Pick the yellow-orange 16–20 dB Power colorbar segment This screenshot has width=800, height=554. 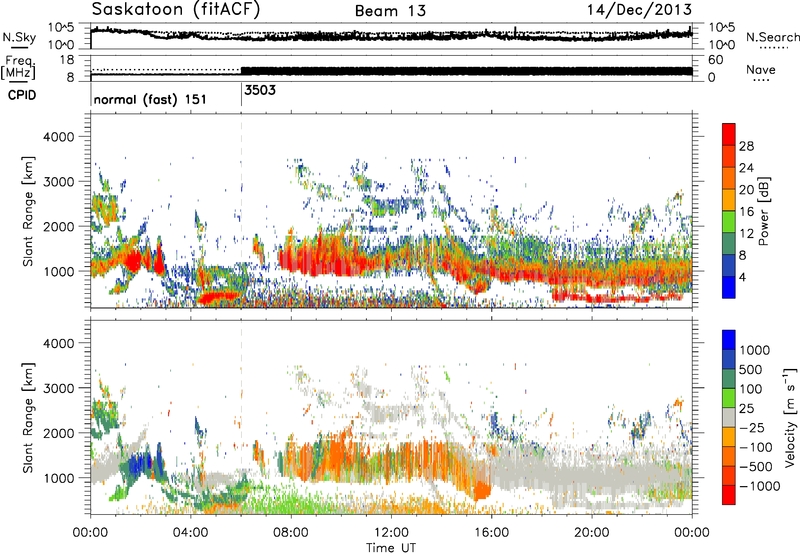click(x=729, y=199)
